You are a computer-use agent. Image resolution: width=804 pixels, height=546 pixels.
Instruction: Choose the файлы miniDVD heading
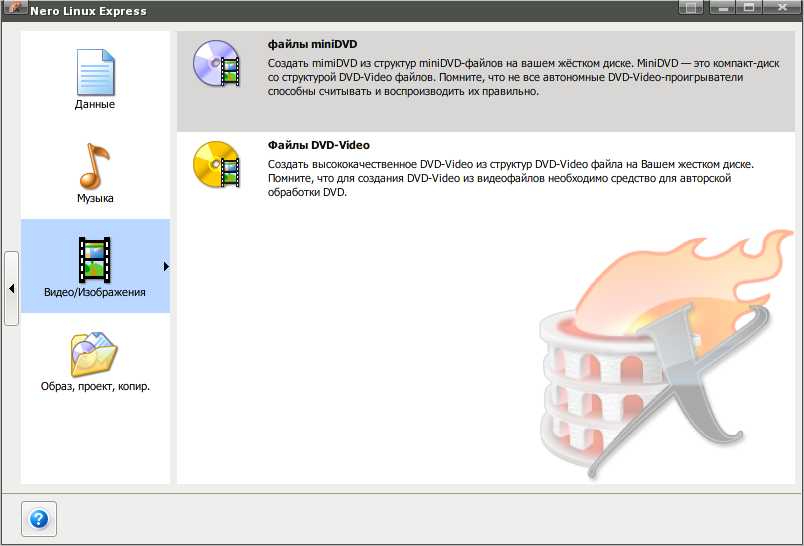tap(312, 45)
